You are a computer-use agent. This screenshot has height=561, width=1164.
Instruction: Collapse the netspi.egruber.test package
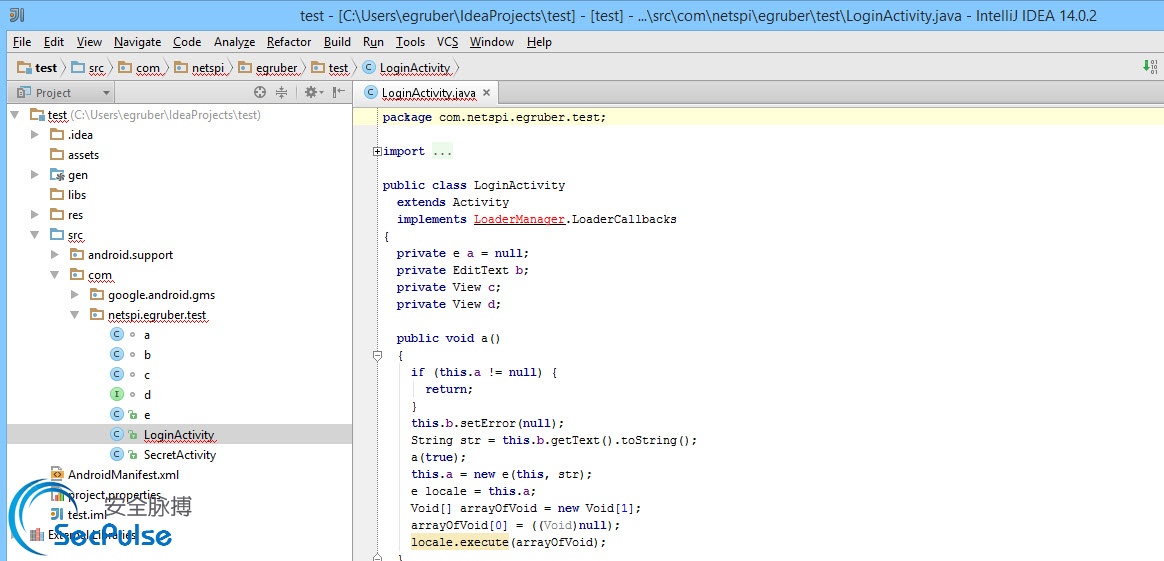point(74,315)
